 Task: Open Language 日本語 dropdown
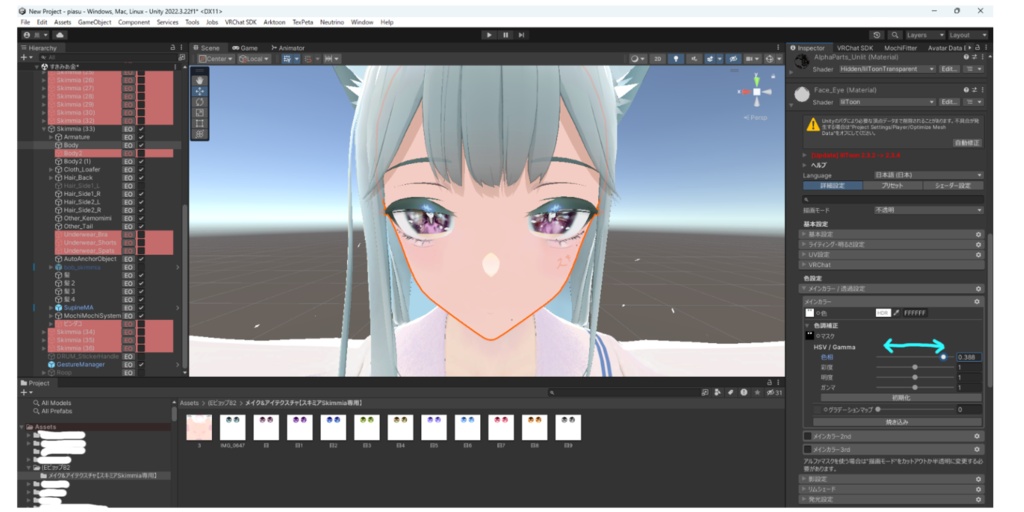pos(929,176)
